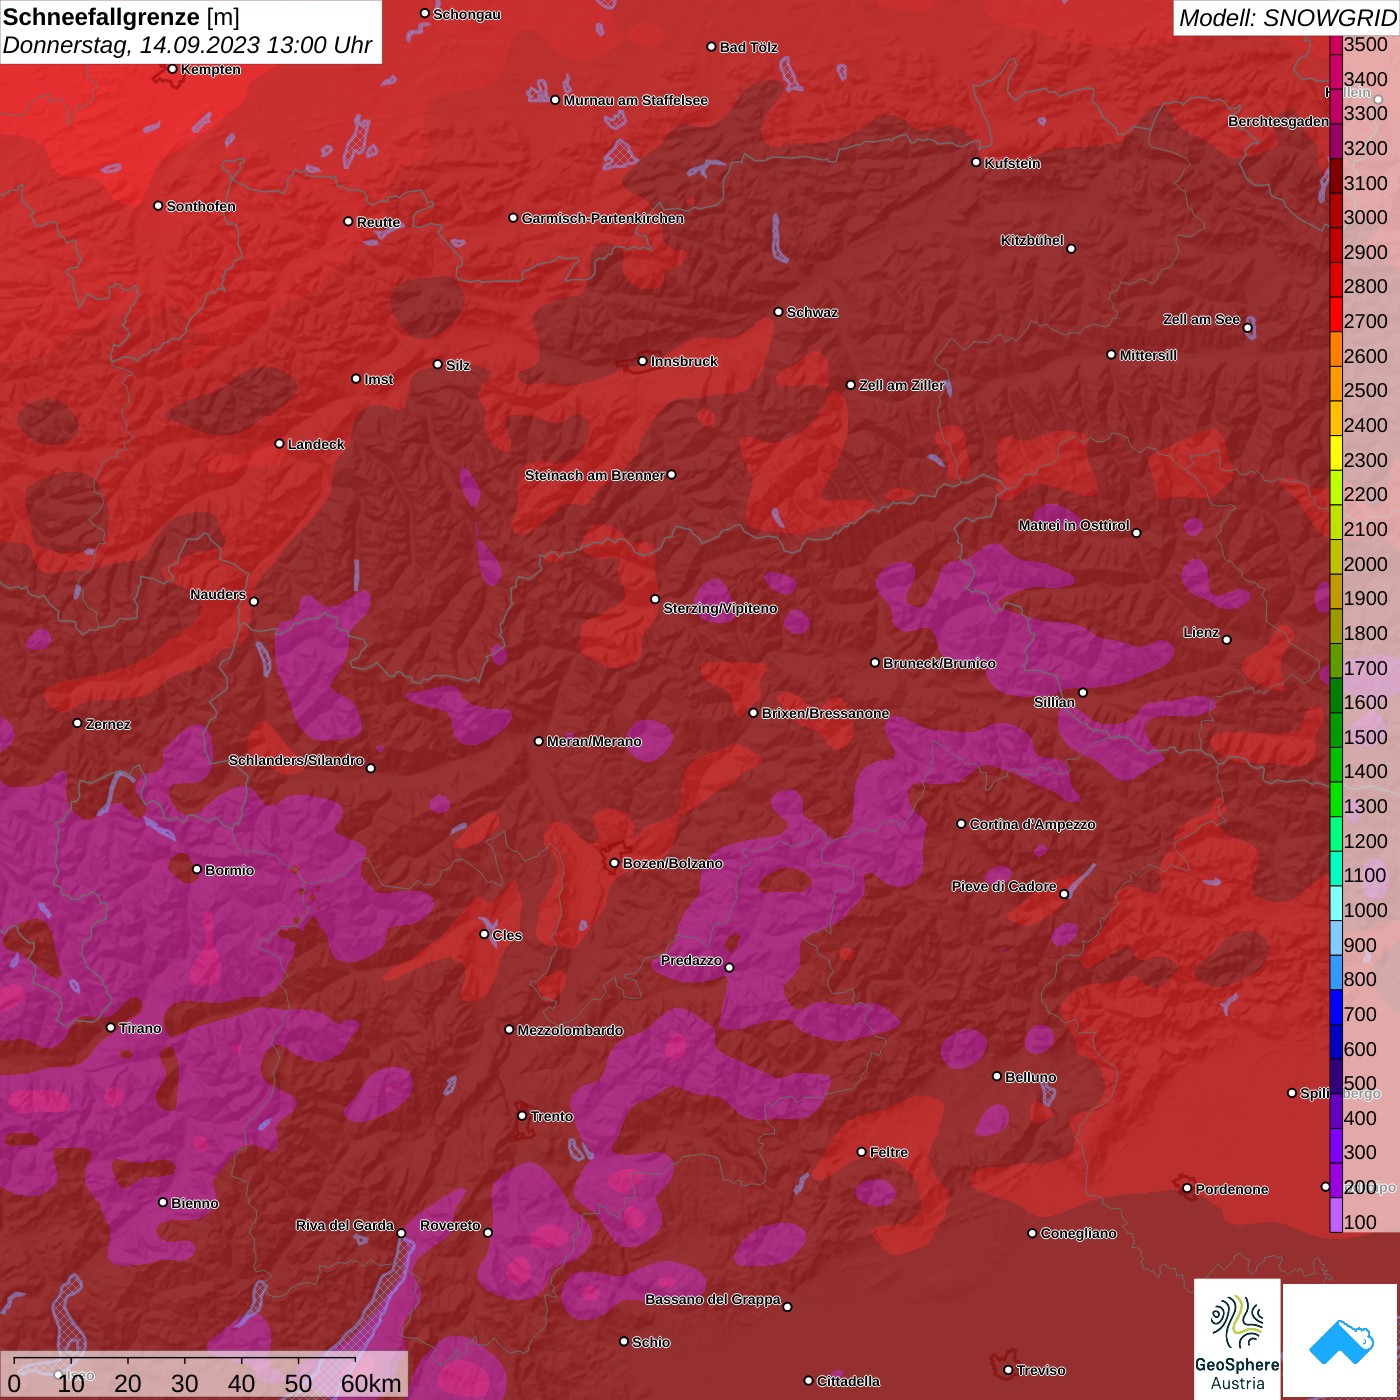Viewport: 1400px width, 1400px height.
Task: Select the Bad Tölz label
Action: tap(748, 47)
